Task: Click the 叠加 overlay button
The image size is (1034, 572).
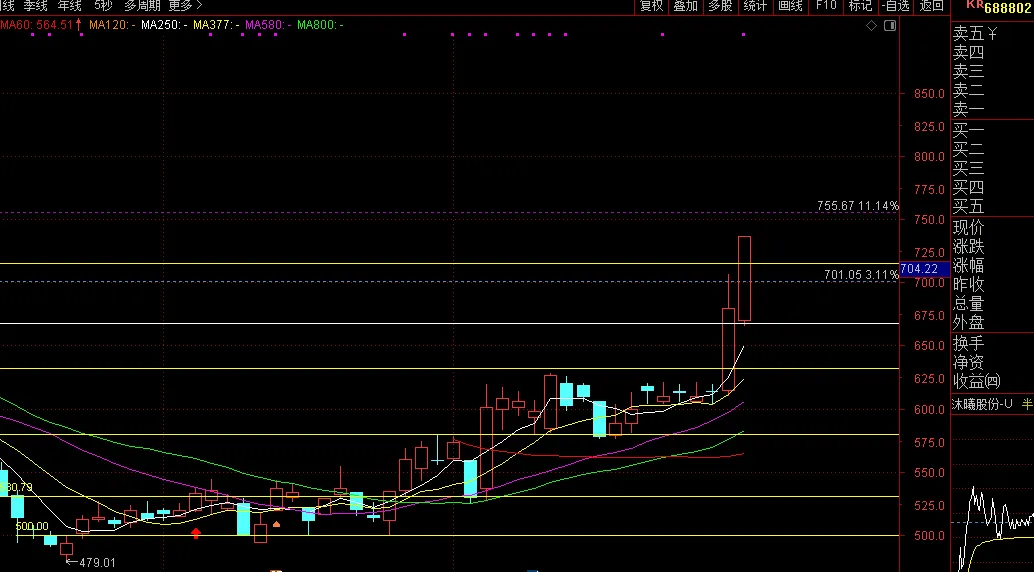Action: coord(685,6)
